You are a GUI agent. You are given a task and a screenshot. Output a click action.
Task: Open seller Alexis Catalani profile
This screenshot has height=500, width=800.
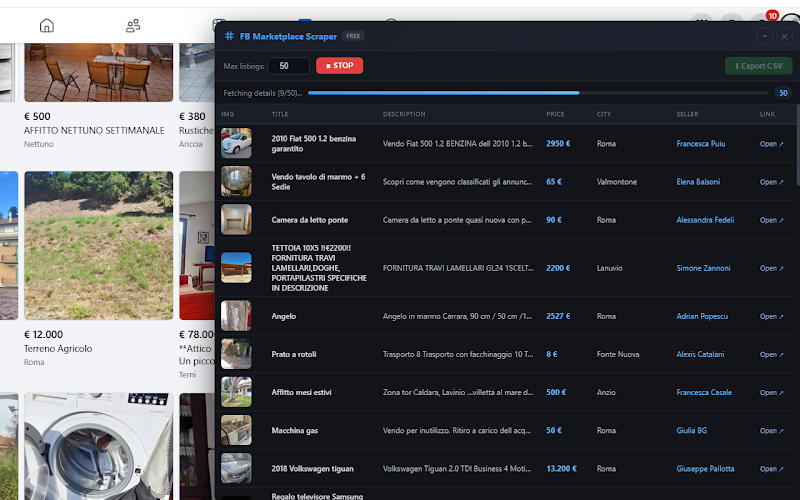point(700,354)
